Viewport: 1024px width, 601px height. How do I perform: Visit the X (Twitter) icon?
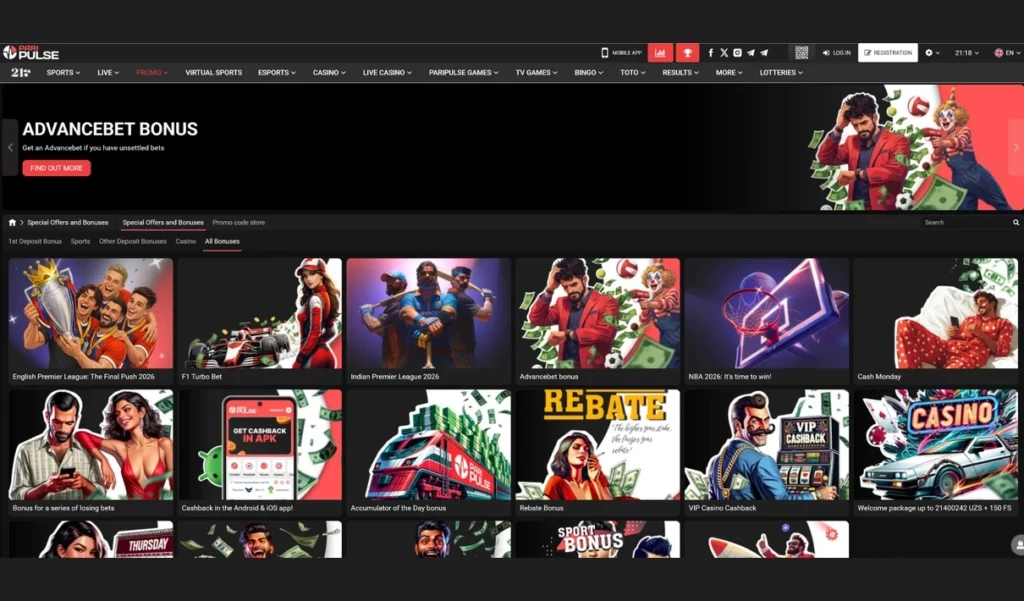tap(724, 53)
